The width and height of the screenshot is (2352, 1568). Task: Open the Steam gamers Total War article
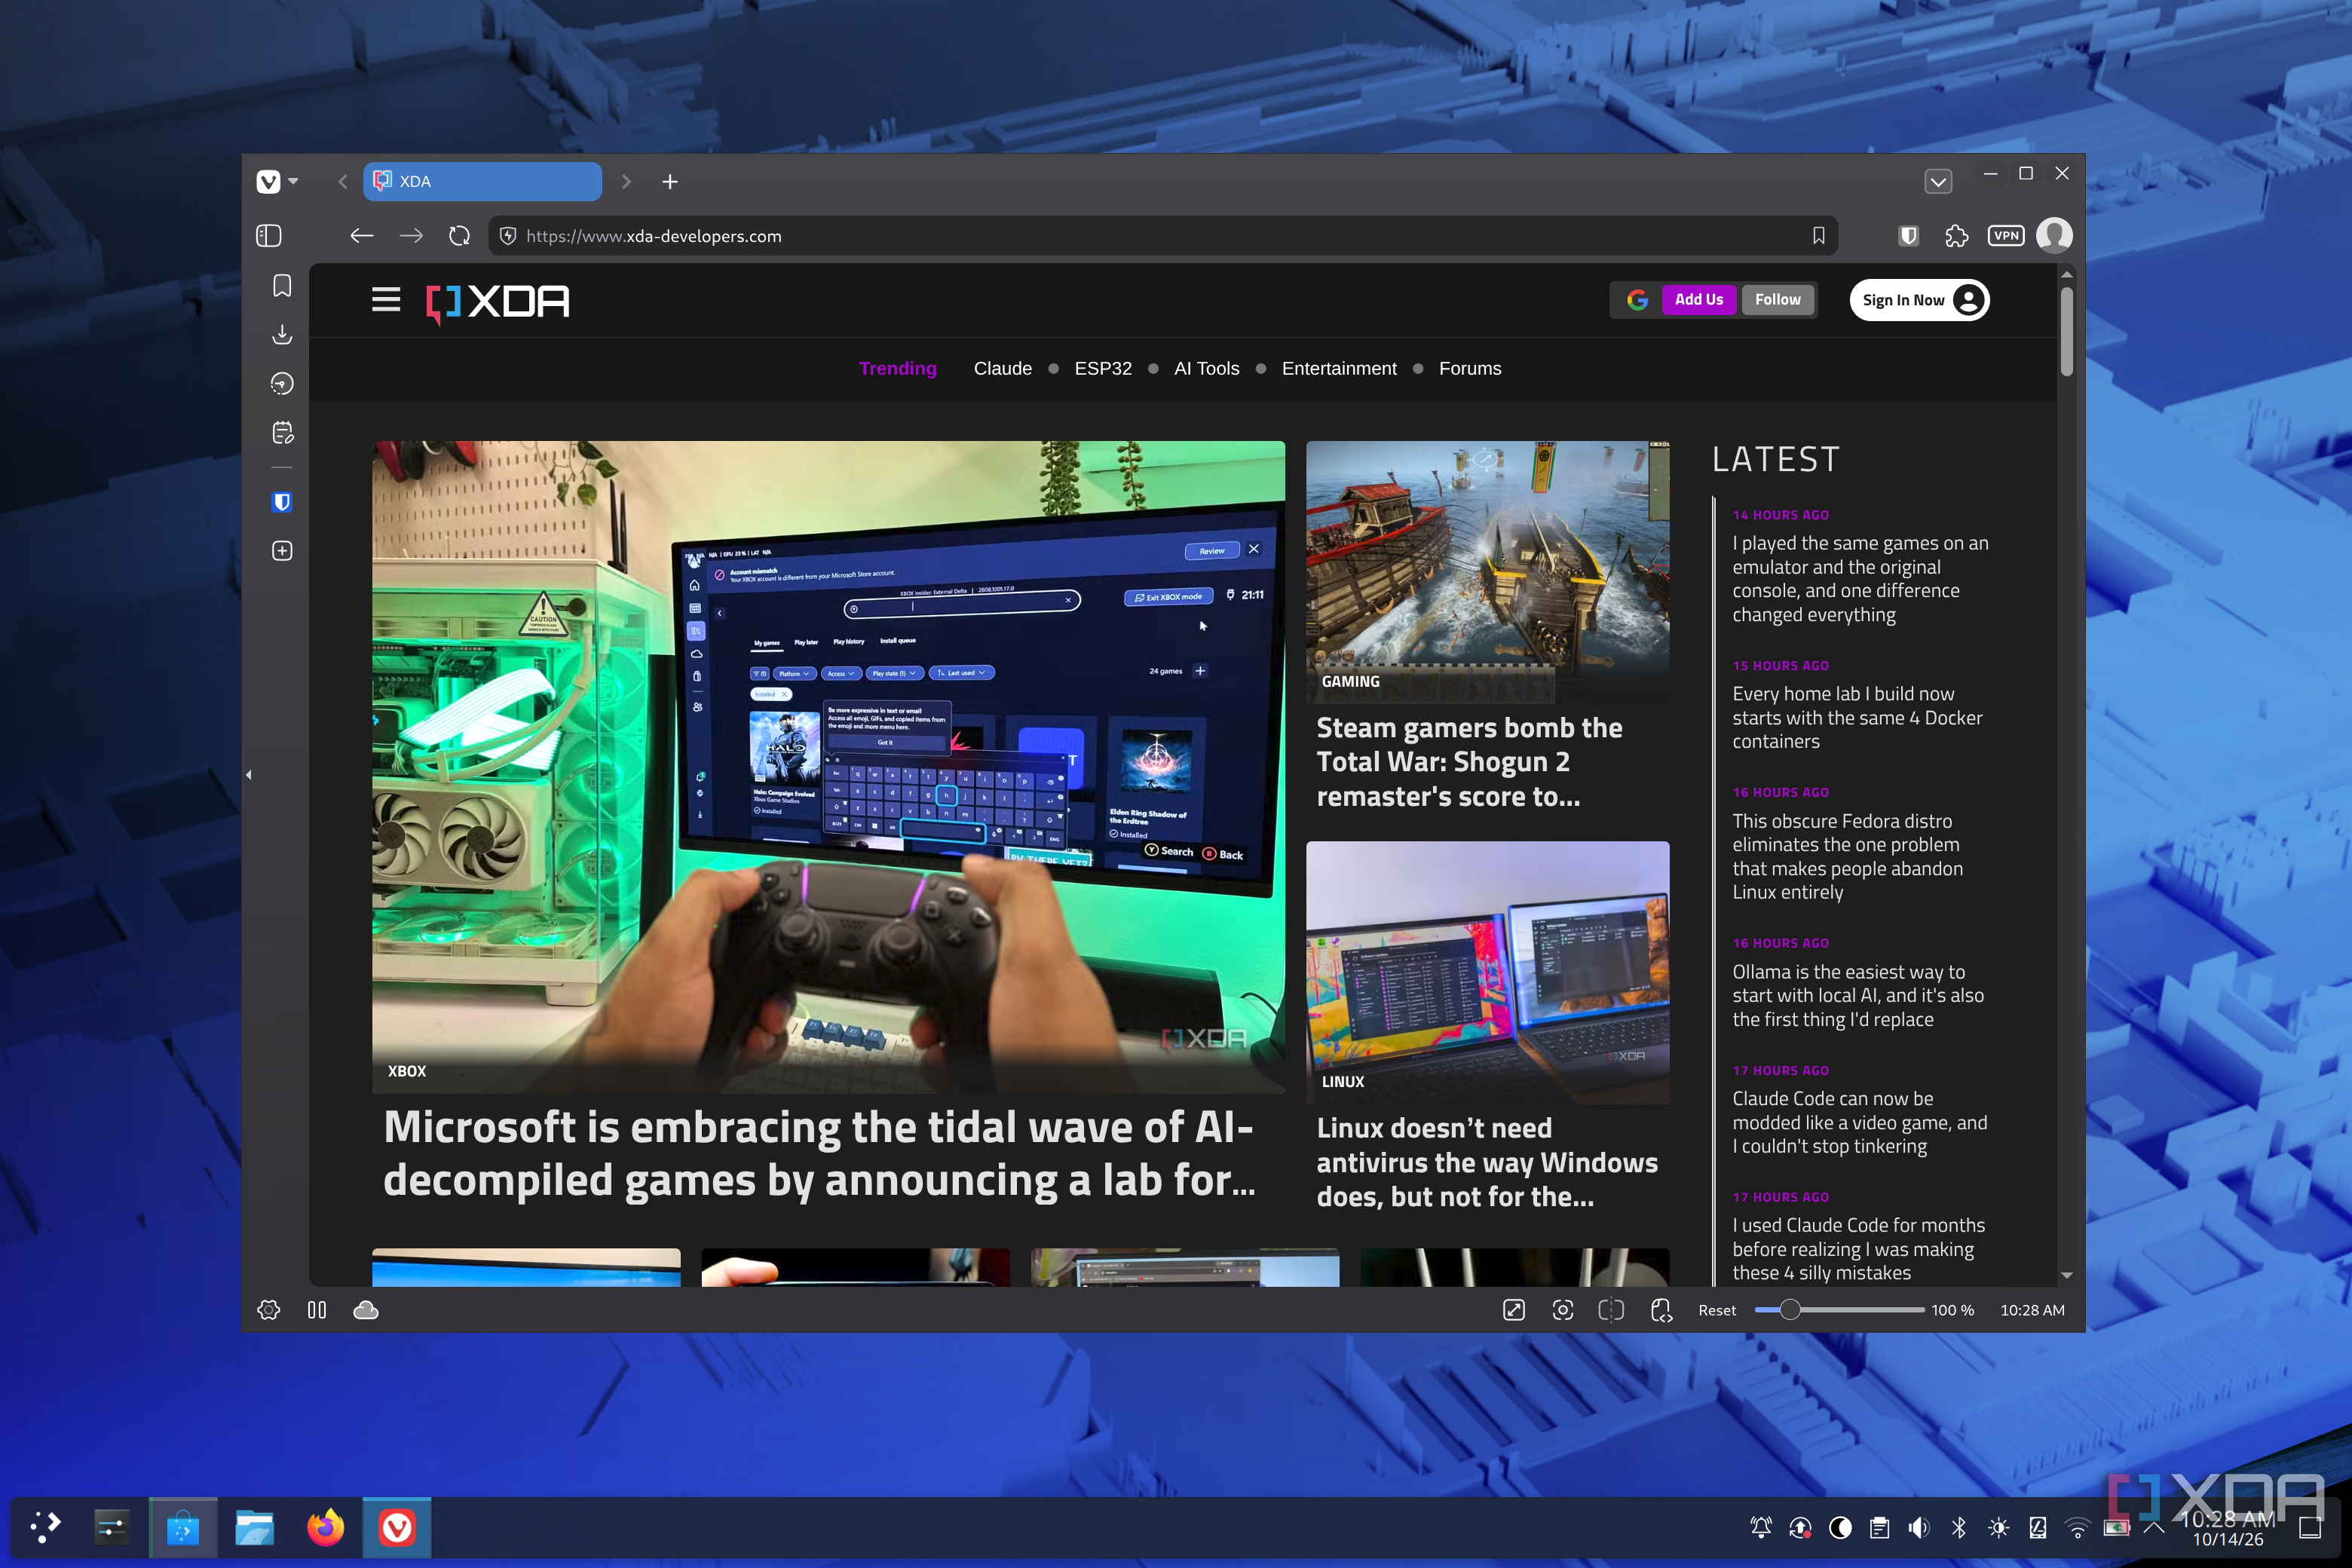tap(1469, 762)
